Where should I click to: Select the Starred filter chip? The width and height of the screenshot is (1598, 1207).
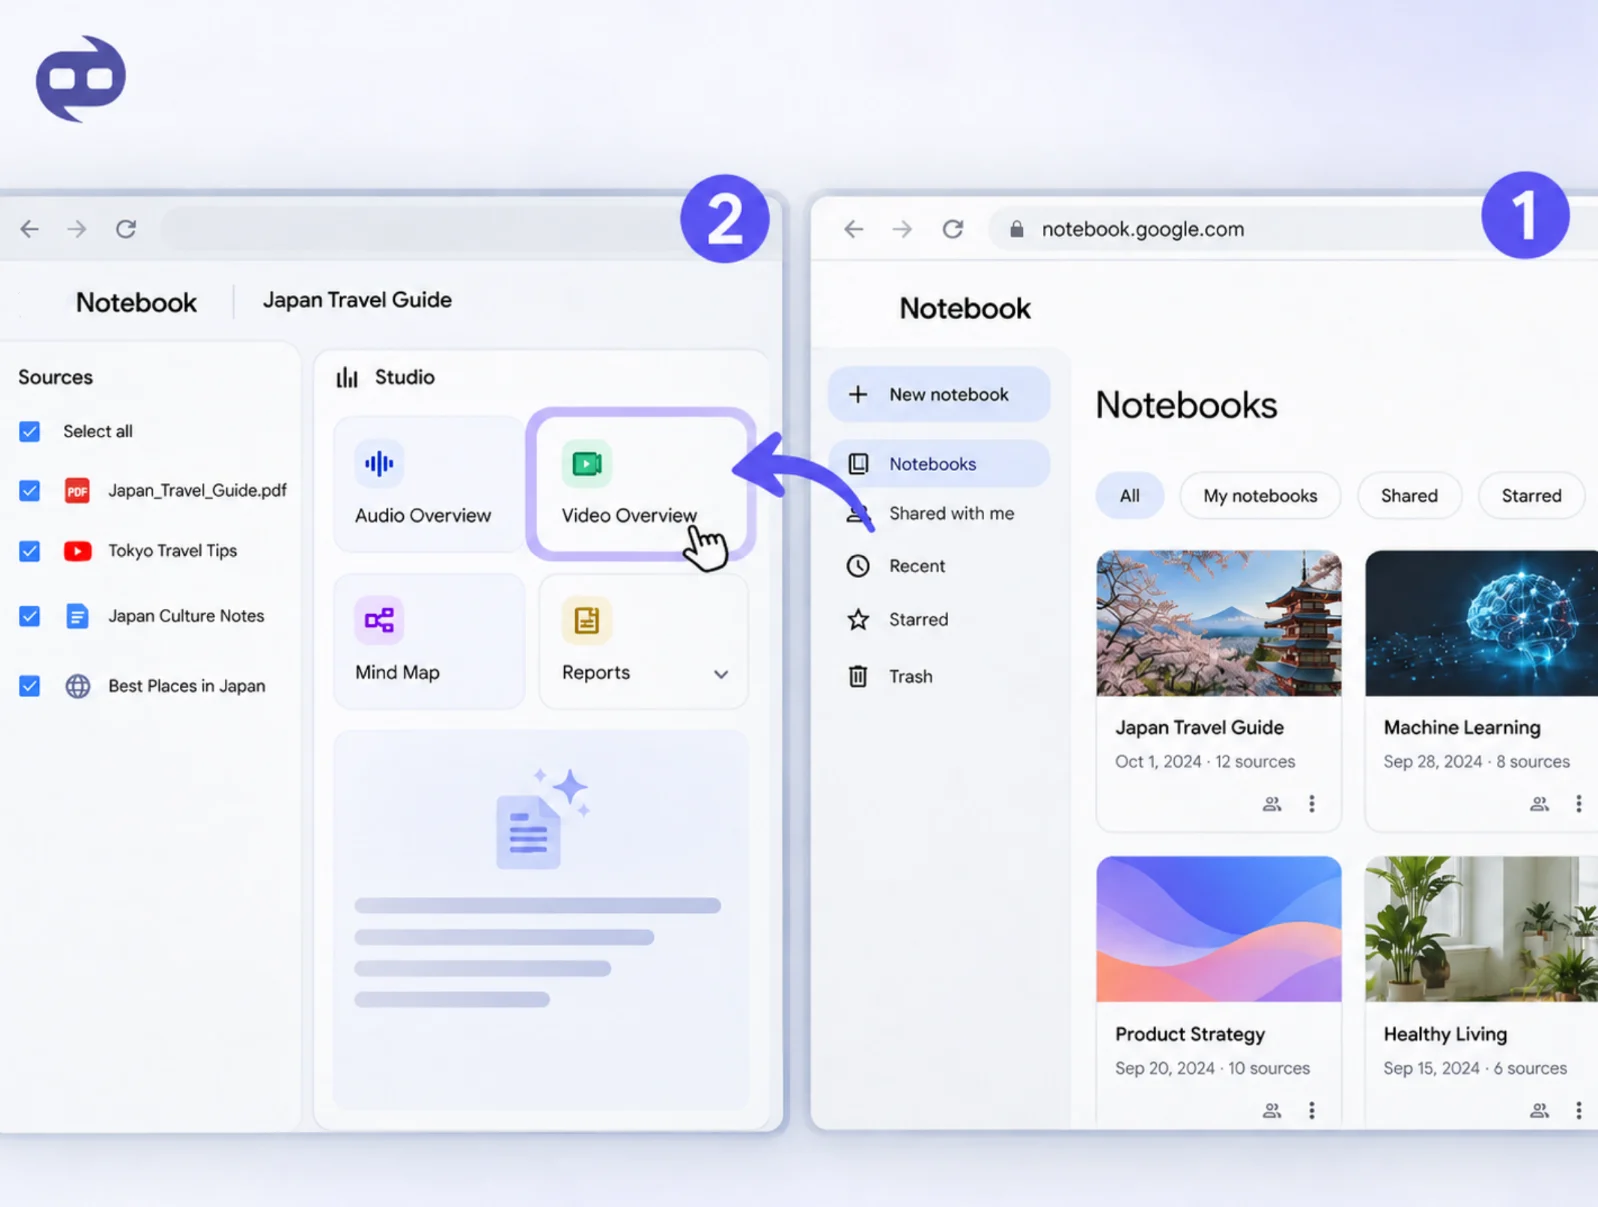click(1531, 496)
